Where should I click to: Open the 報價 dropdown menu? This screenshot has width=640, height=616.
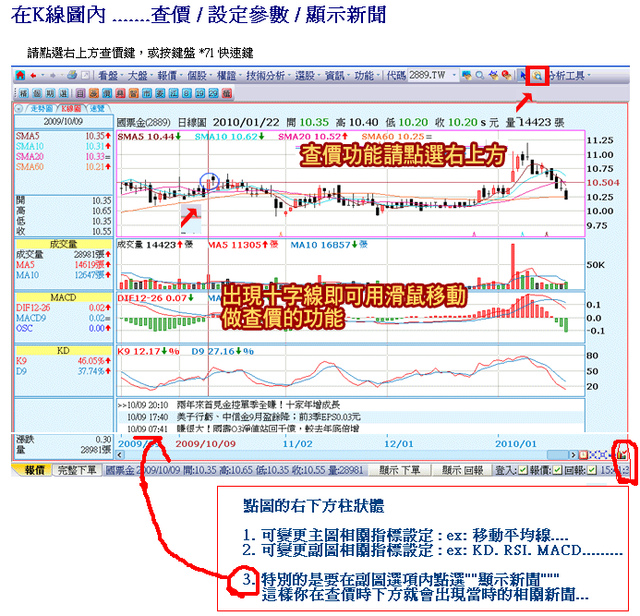[x=170, y=76]
